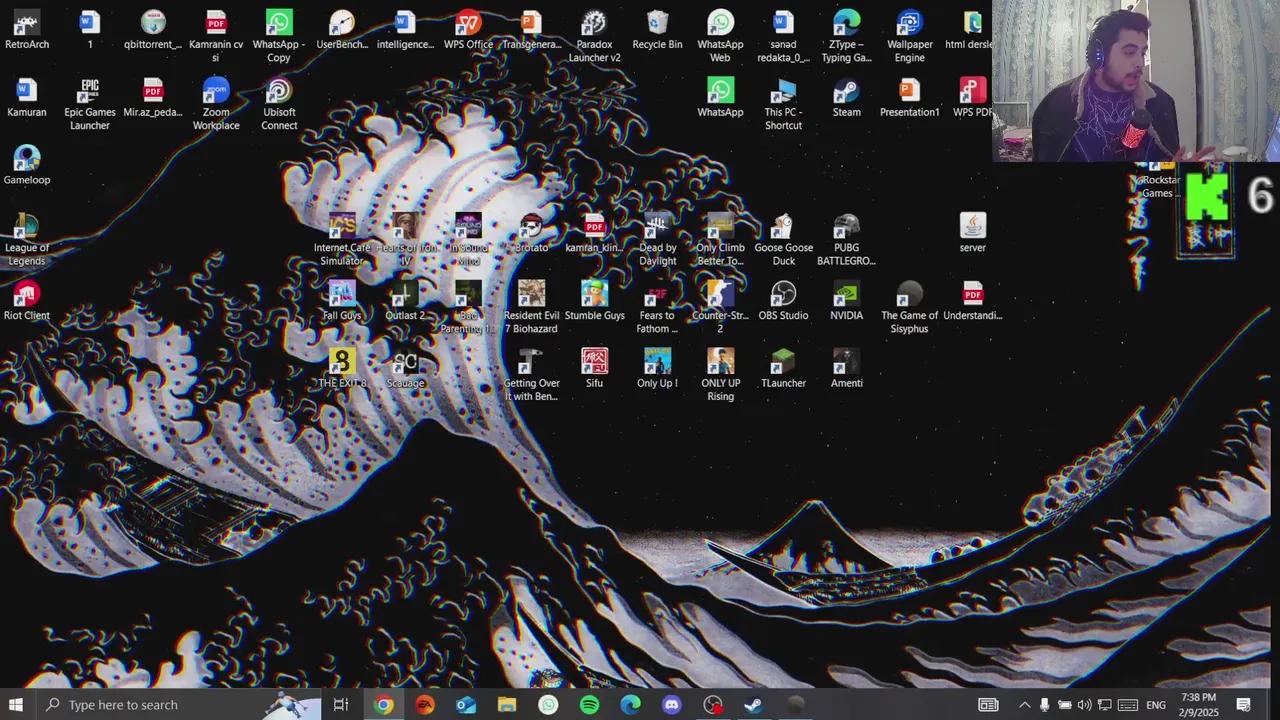This screenshot has height=720, width=1280.
Task: Open the Presentation1 file
Action: pyautogui.click(x=909, y=98)
